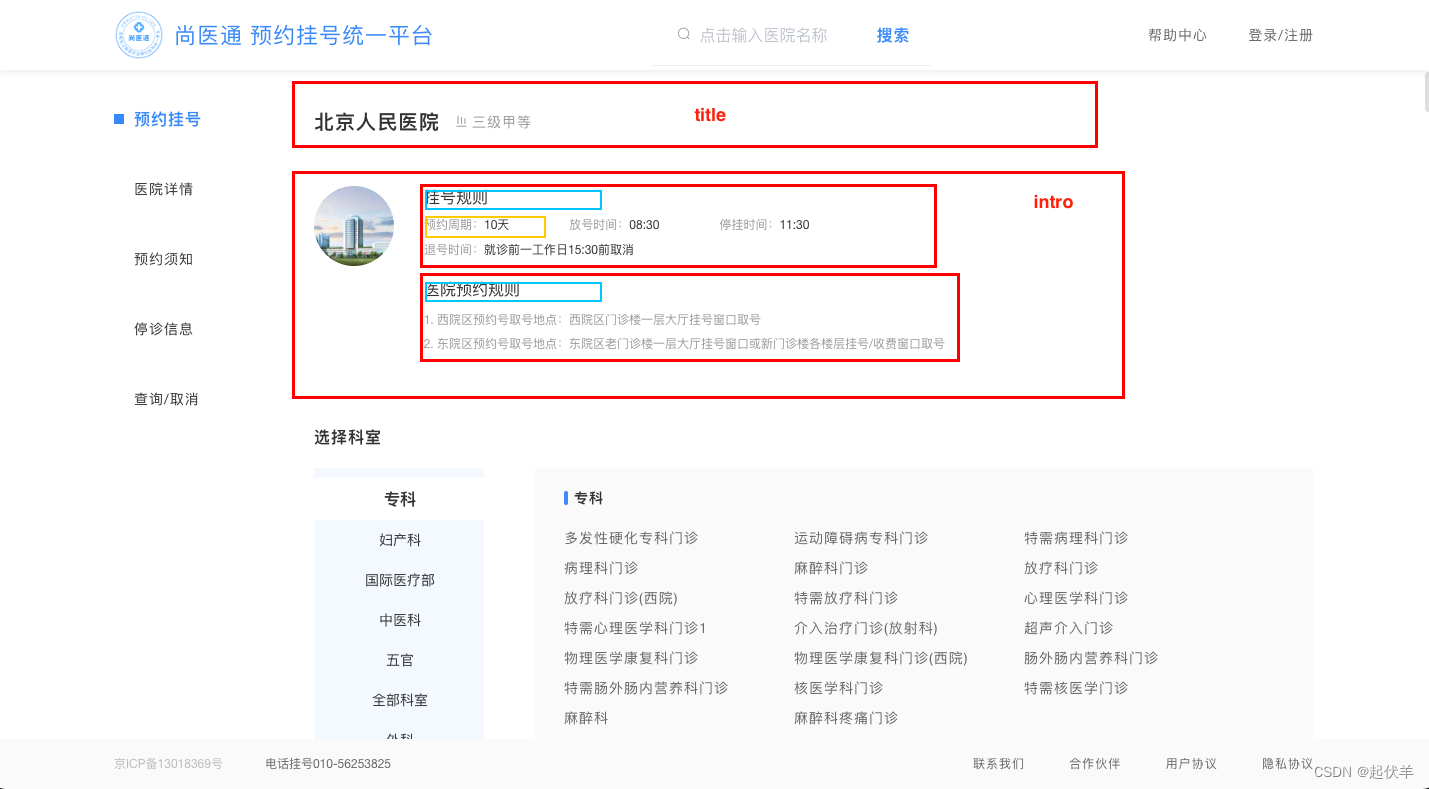Select 国际医疗部 in department list
This screenshot has width=1429, height=789.
click(x=399, y=580)
